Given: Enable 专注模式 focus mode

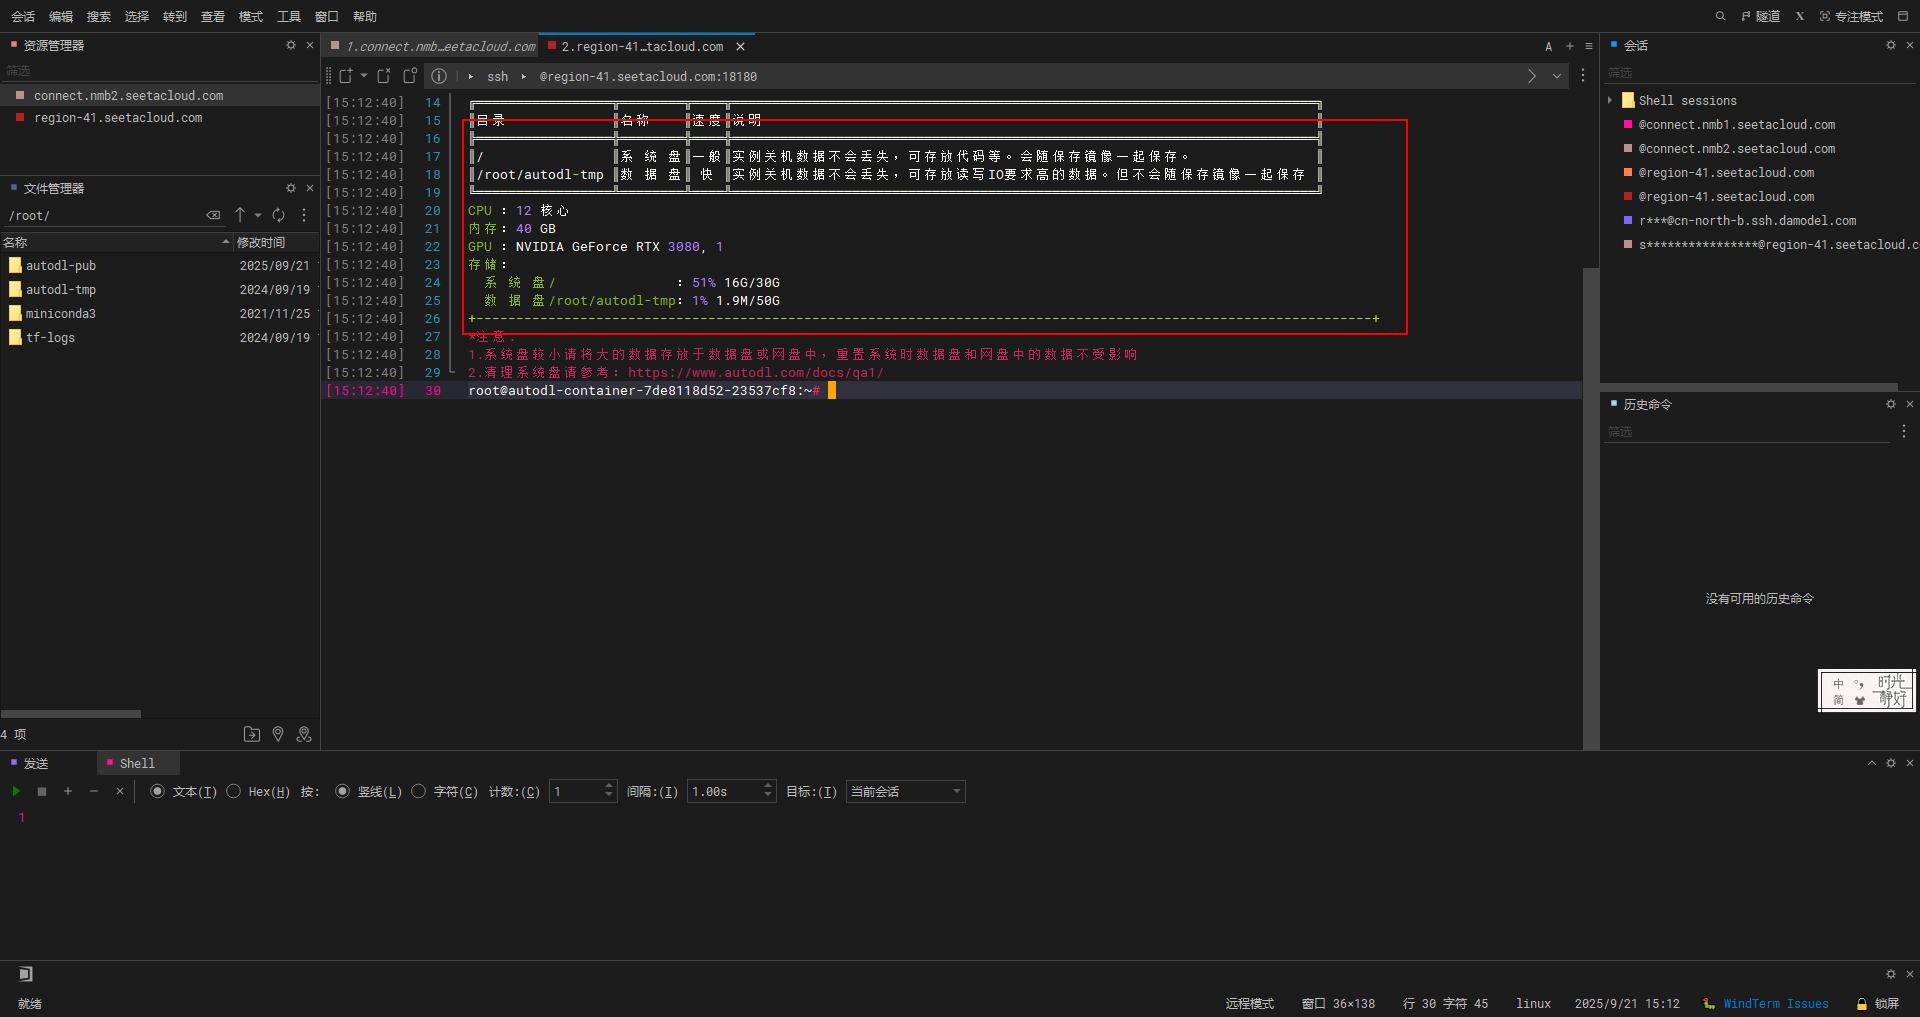Looking at the screenshot, I should pyautogui.click(x=1852, y=16).
